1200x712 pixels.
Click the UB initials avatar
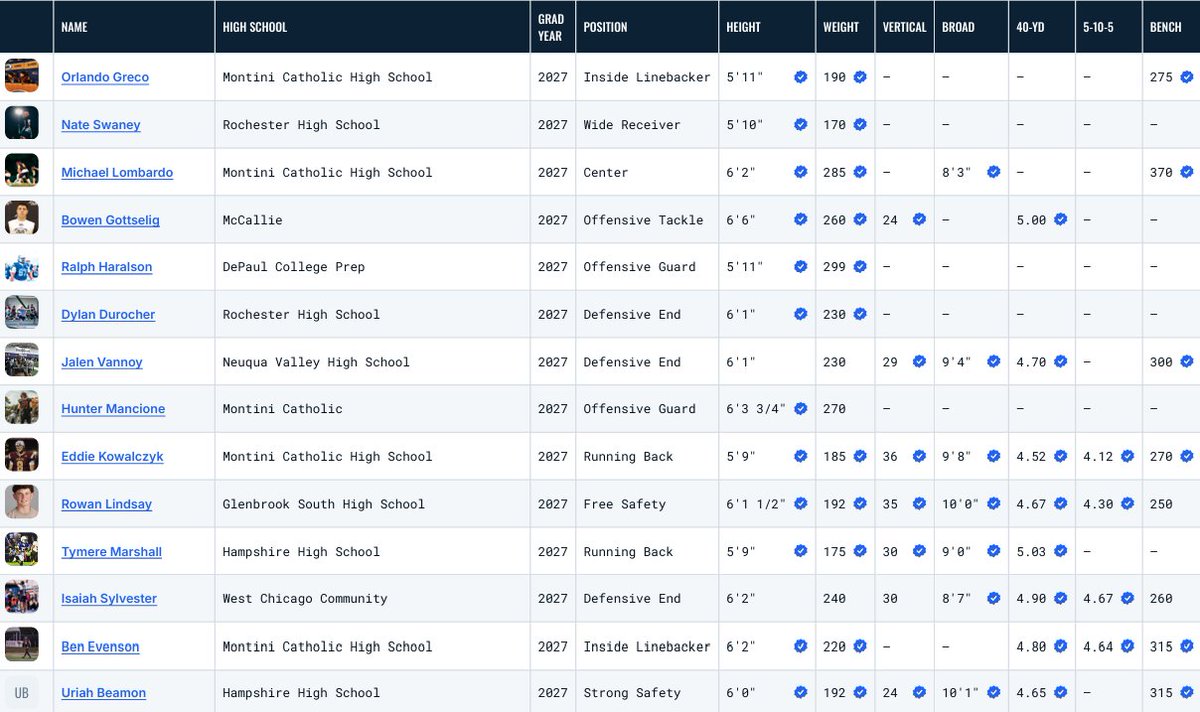(22, 692)
